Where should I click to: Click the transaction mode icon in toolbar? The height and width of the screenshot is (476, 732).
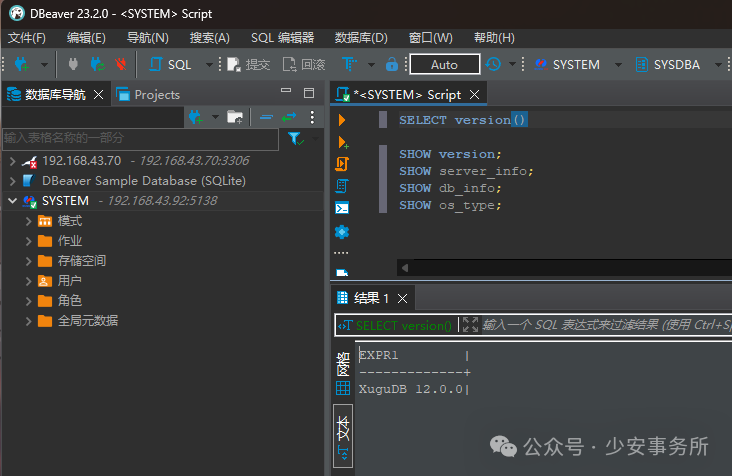click(350, 64)
